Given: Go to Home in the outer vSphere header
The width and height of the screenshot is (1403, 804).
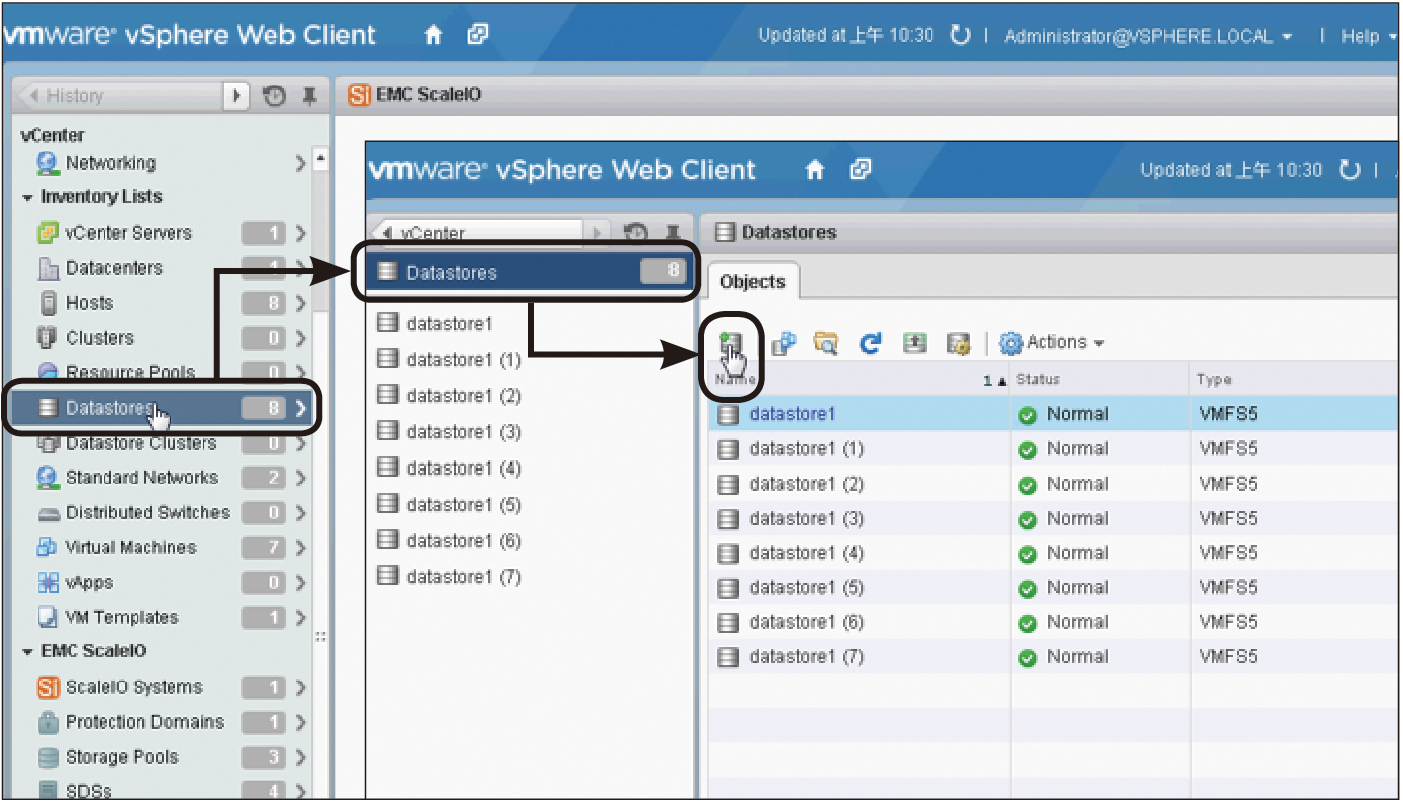Looking at the screenshot, I should pos(433,35).
